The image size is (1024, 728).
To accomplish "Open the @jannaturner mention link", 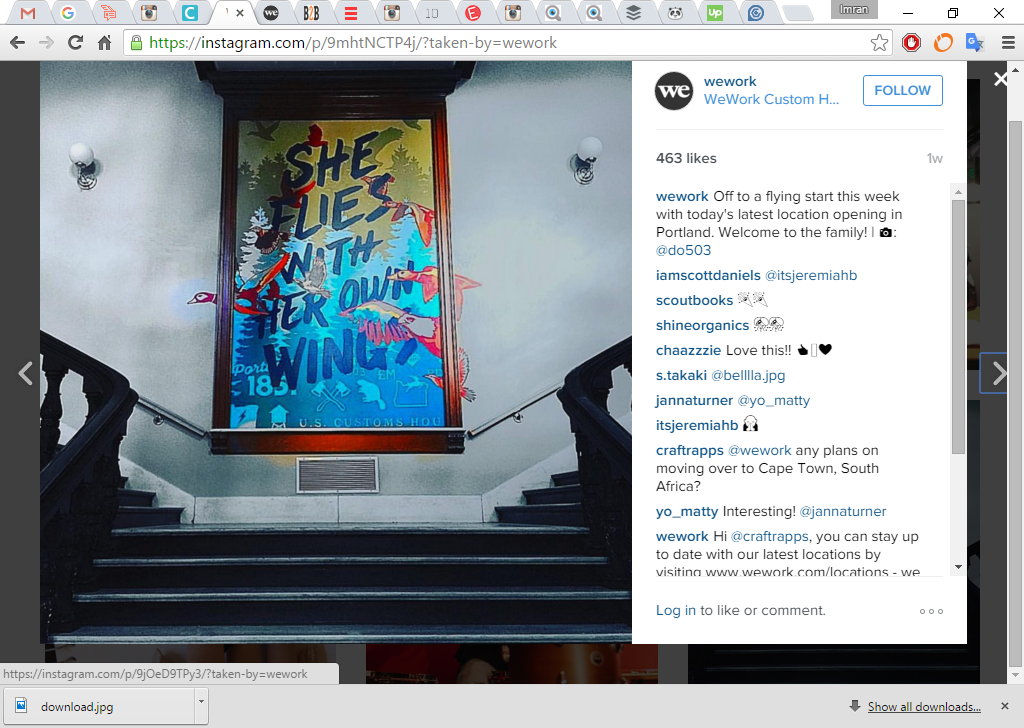I will tap(842, 512).
